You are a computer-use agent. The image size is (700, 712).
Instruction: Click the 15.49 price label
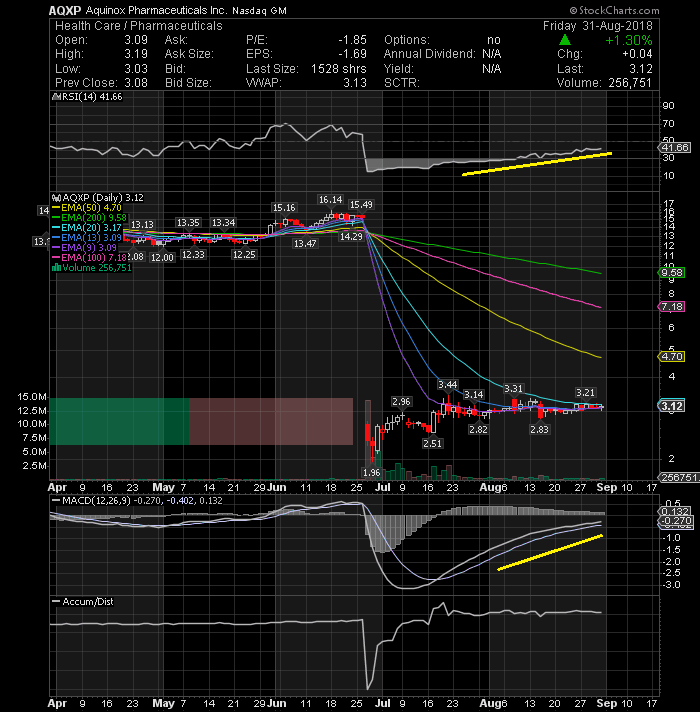coord(361,205)
